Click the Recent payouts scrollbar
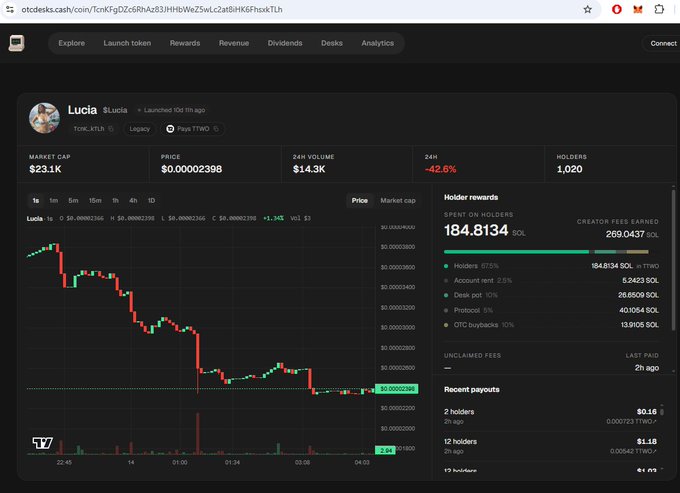Viewport: 680px width, 493px height. click(x=662, y=411)
